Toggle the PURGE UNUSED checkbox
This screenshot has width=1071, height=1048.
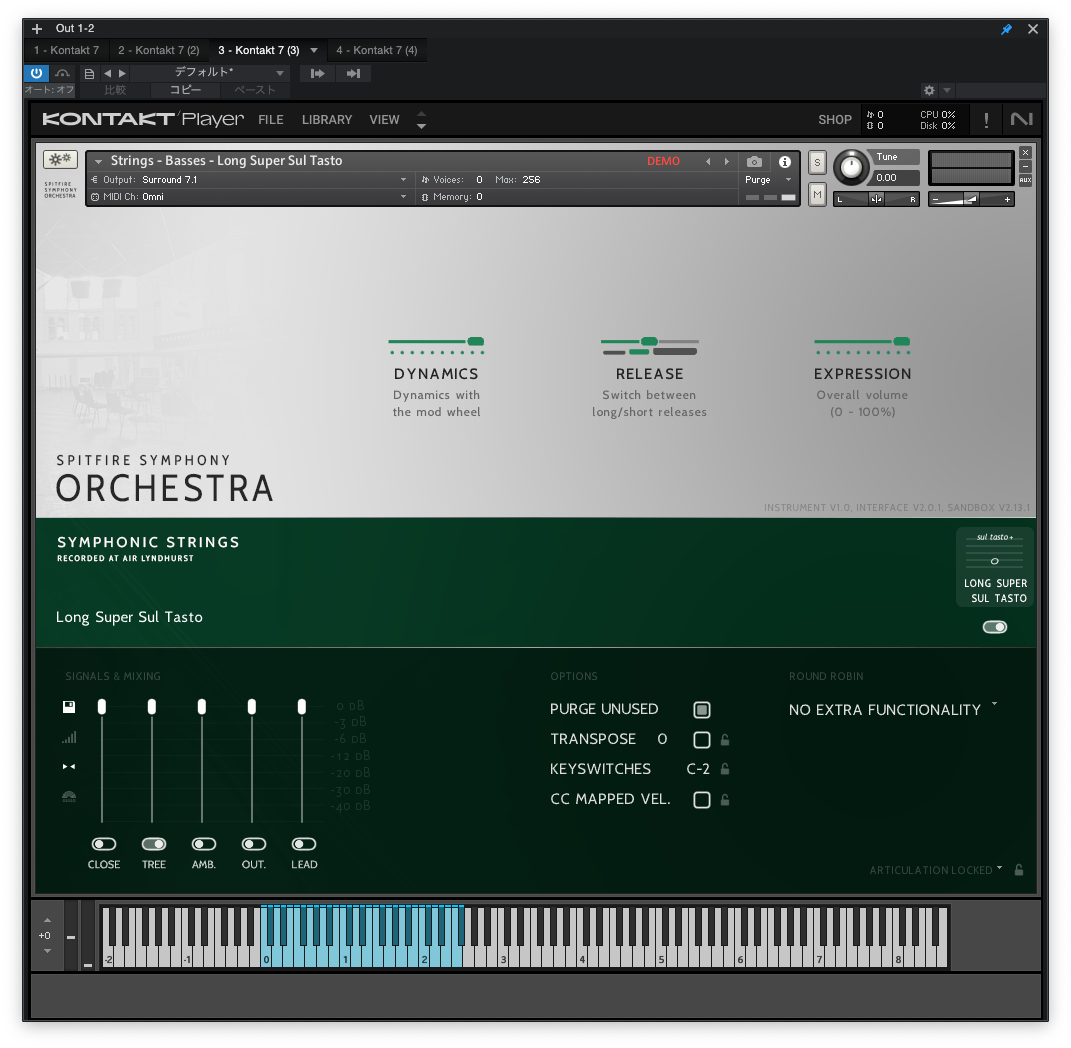tap(701, 710)
